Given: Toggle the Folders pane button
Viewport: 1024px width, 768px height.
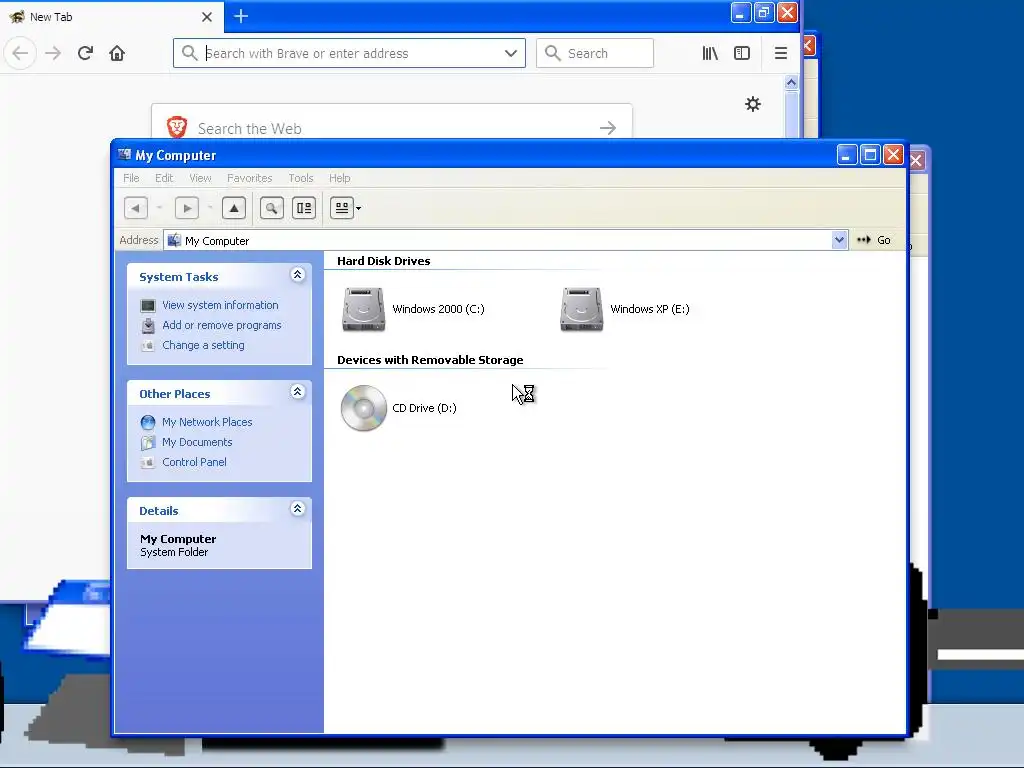Looking at the screenshot, I should [x=304, y=208].
